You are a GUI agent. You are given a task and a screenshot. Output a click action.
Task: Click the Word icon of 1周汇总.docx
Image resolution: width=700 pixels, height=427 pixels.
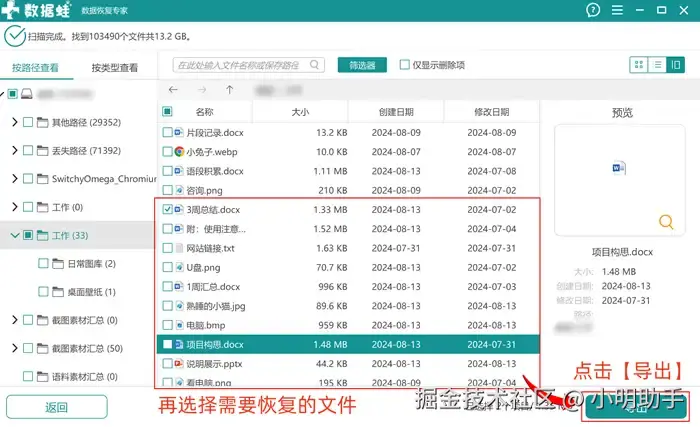(x=179, y=286)
